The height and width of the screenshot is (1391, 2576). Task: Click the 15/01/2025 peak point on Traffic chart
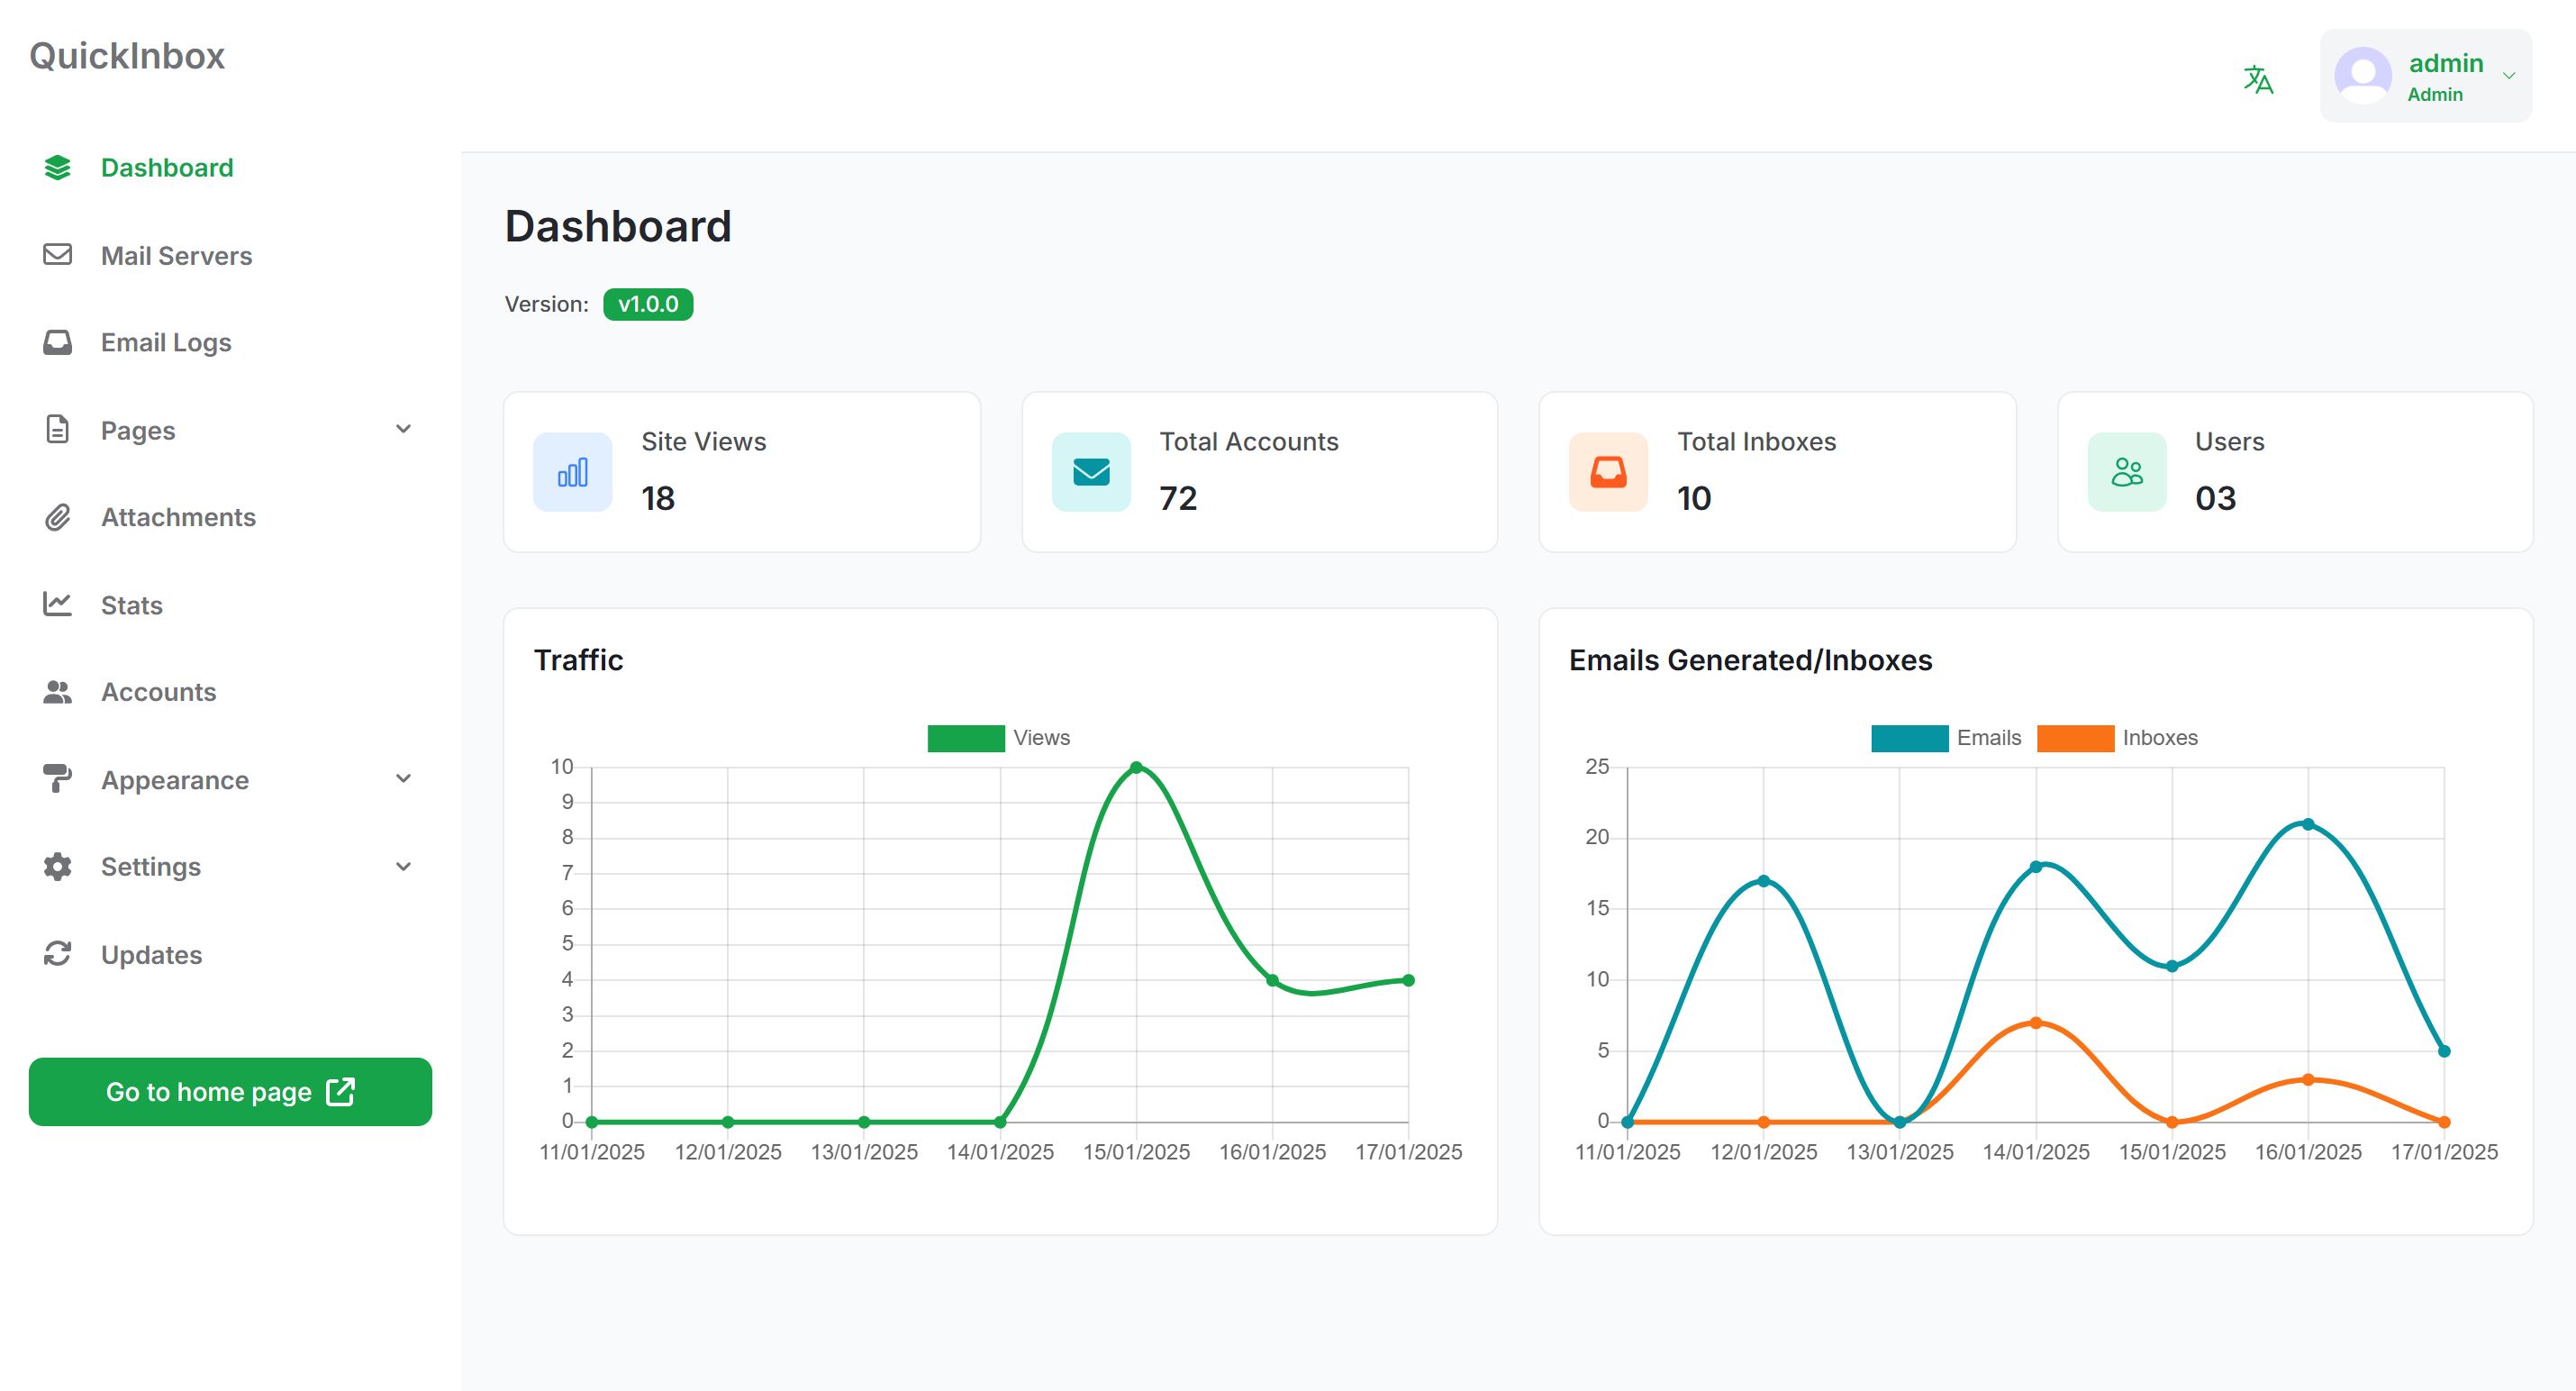tap(1136, 768)
